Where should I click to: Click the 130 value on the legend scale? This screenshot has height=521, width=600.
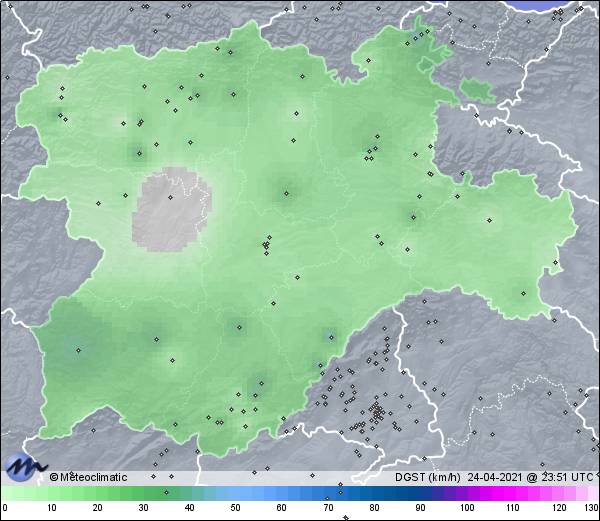point(592,508)
